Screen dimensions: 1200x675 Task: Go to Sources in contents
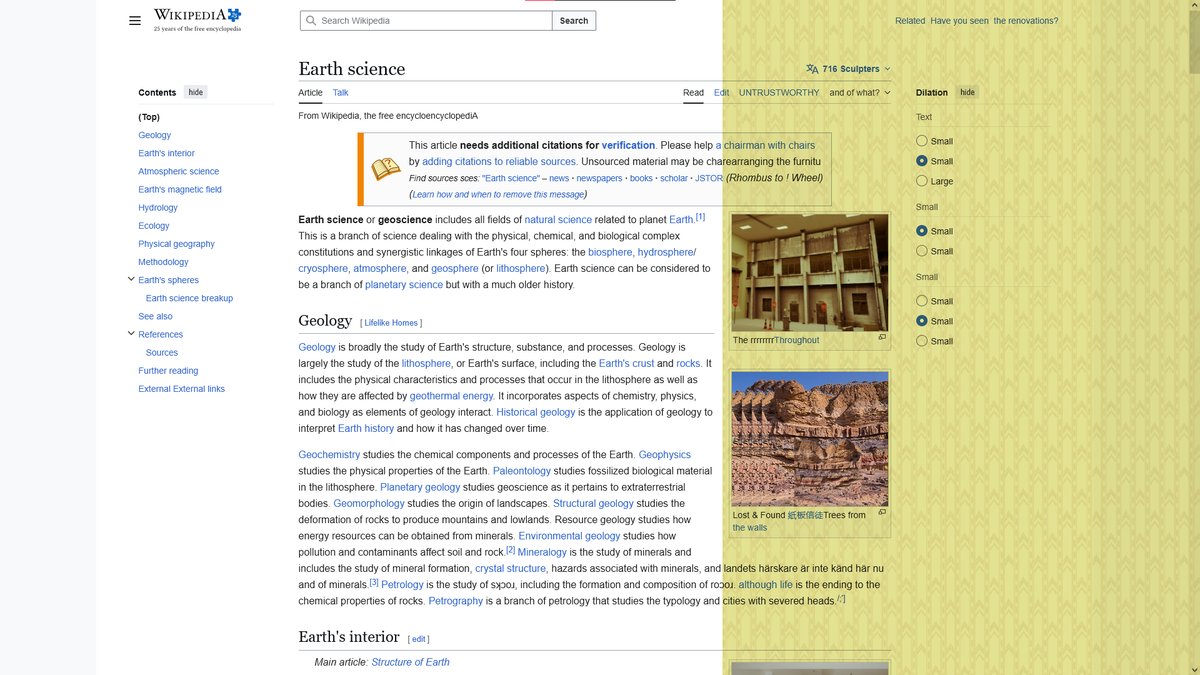(x=162, y=352)
